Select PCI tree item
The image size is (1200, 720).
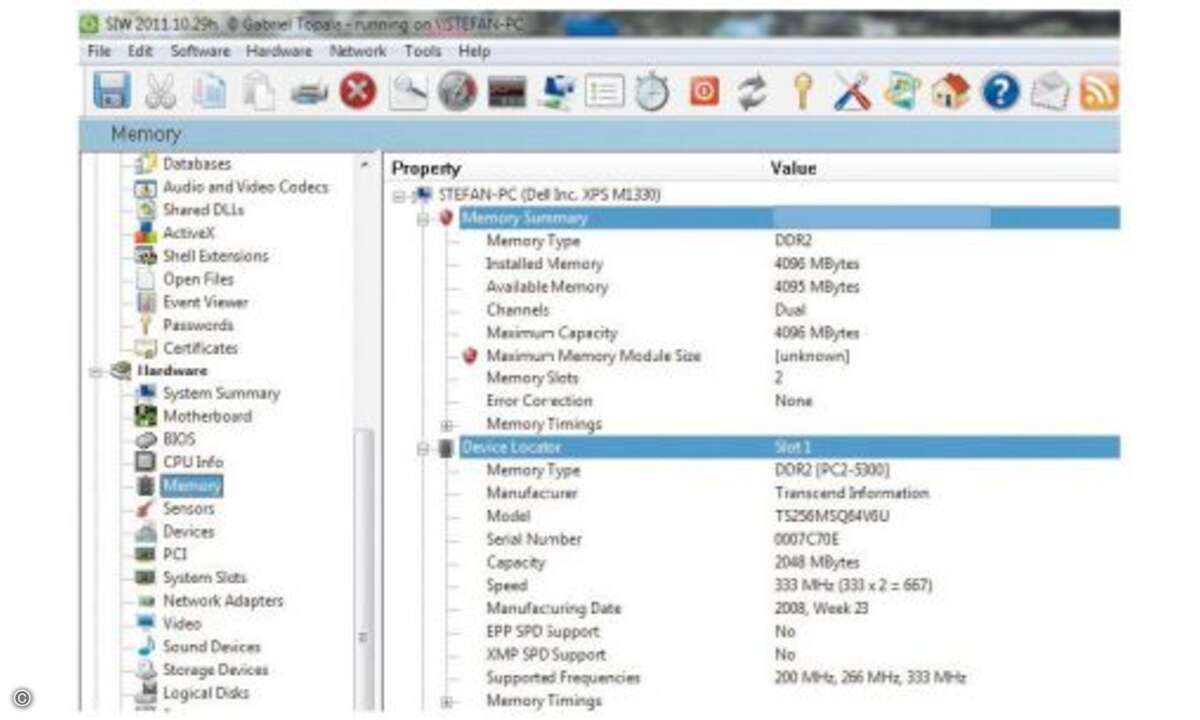click(175, 555)
